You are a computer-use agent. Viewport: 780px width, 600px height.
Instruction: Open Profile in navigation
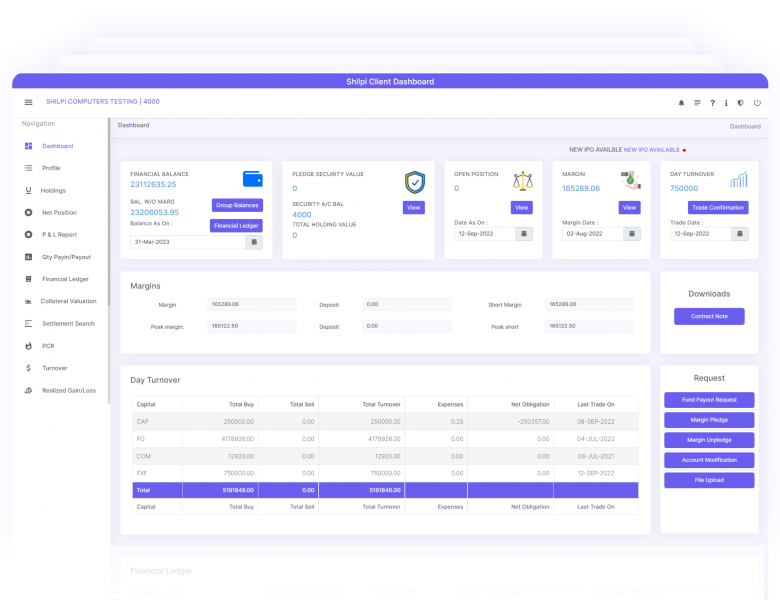pos(51,168)
